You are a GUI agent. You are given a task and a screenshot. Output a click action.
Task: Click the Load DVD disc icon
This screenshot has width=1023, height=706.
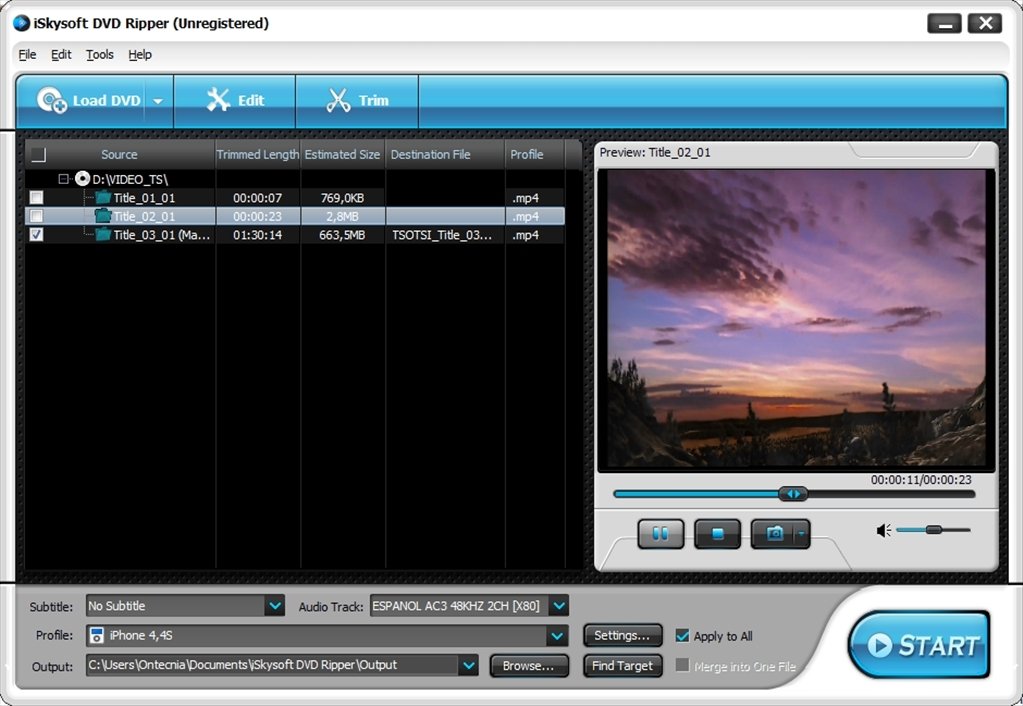[x=52, y=100]
